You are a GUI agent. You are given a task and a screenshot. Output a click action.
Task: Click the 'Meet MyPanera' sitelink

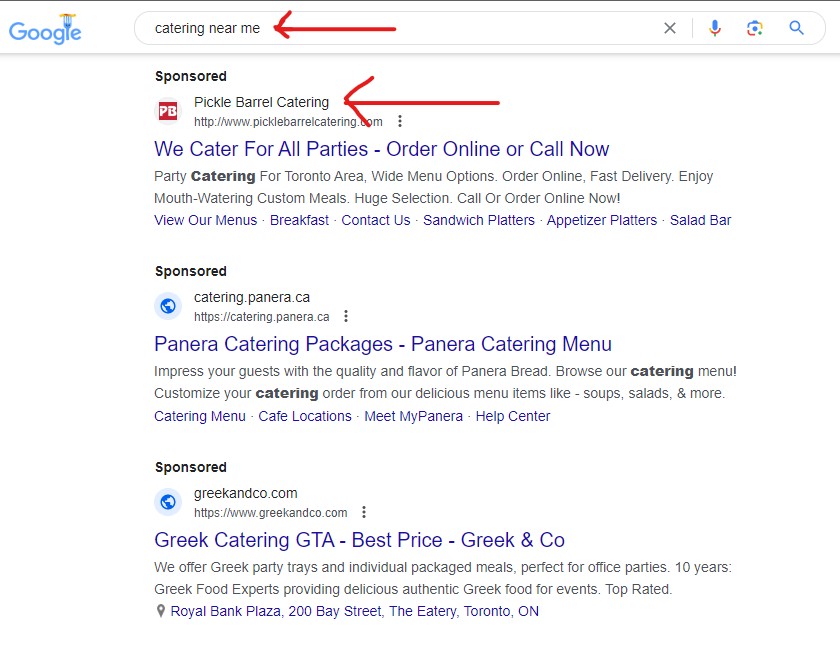coord(413,416)
